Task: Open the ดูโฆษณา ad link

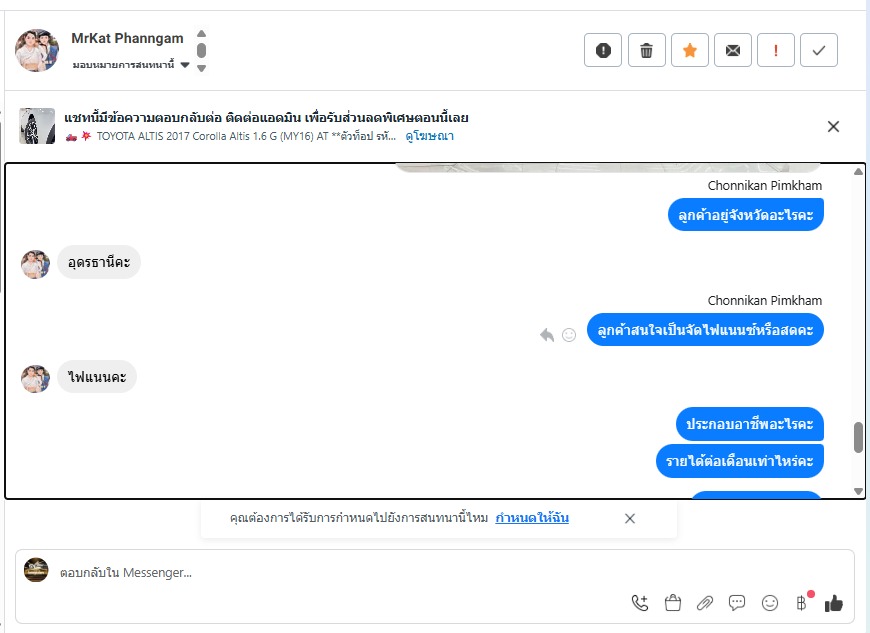Action: click(x=429, y=136)
